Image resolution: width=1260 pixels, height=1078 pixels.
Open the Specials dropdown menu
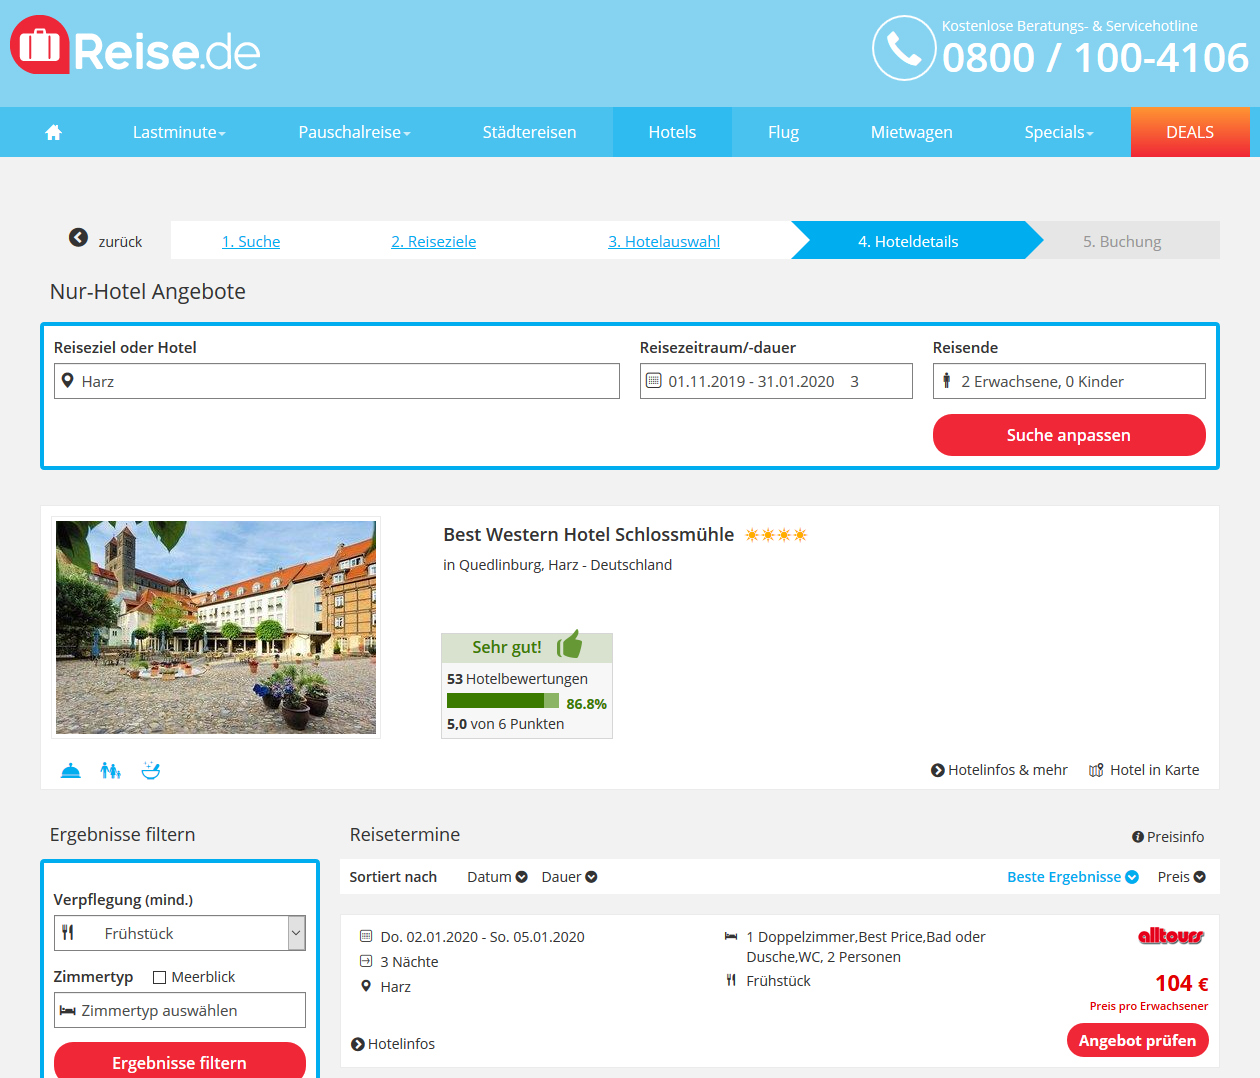[x=1059, y=132]
